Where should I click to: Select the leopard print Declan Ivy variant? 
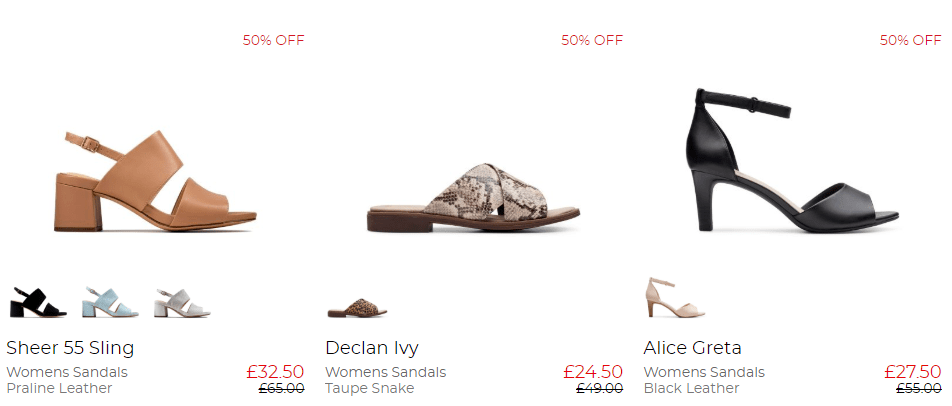pyautogui.click(x=357, y=308)
